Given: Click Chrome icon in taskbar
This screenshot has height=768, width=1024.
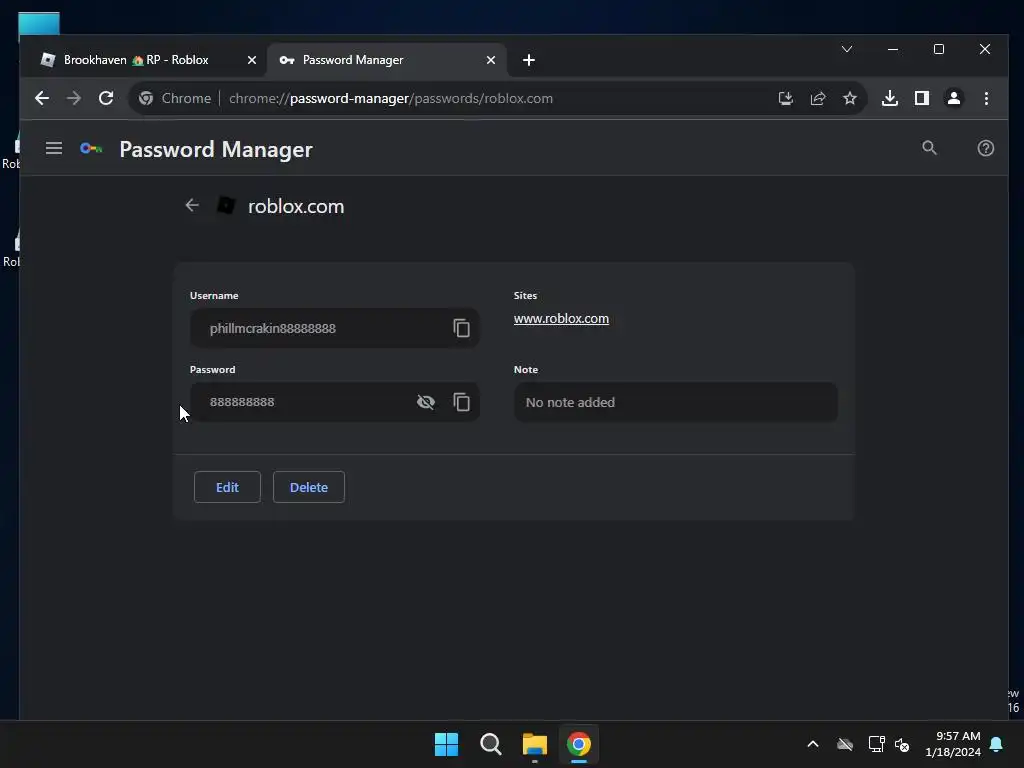Looking at the screenshot, I should [579, 744].
